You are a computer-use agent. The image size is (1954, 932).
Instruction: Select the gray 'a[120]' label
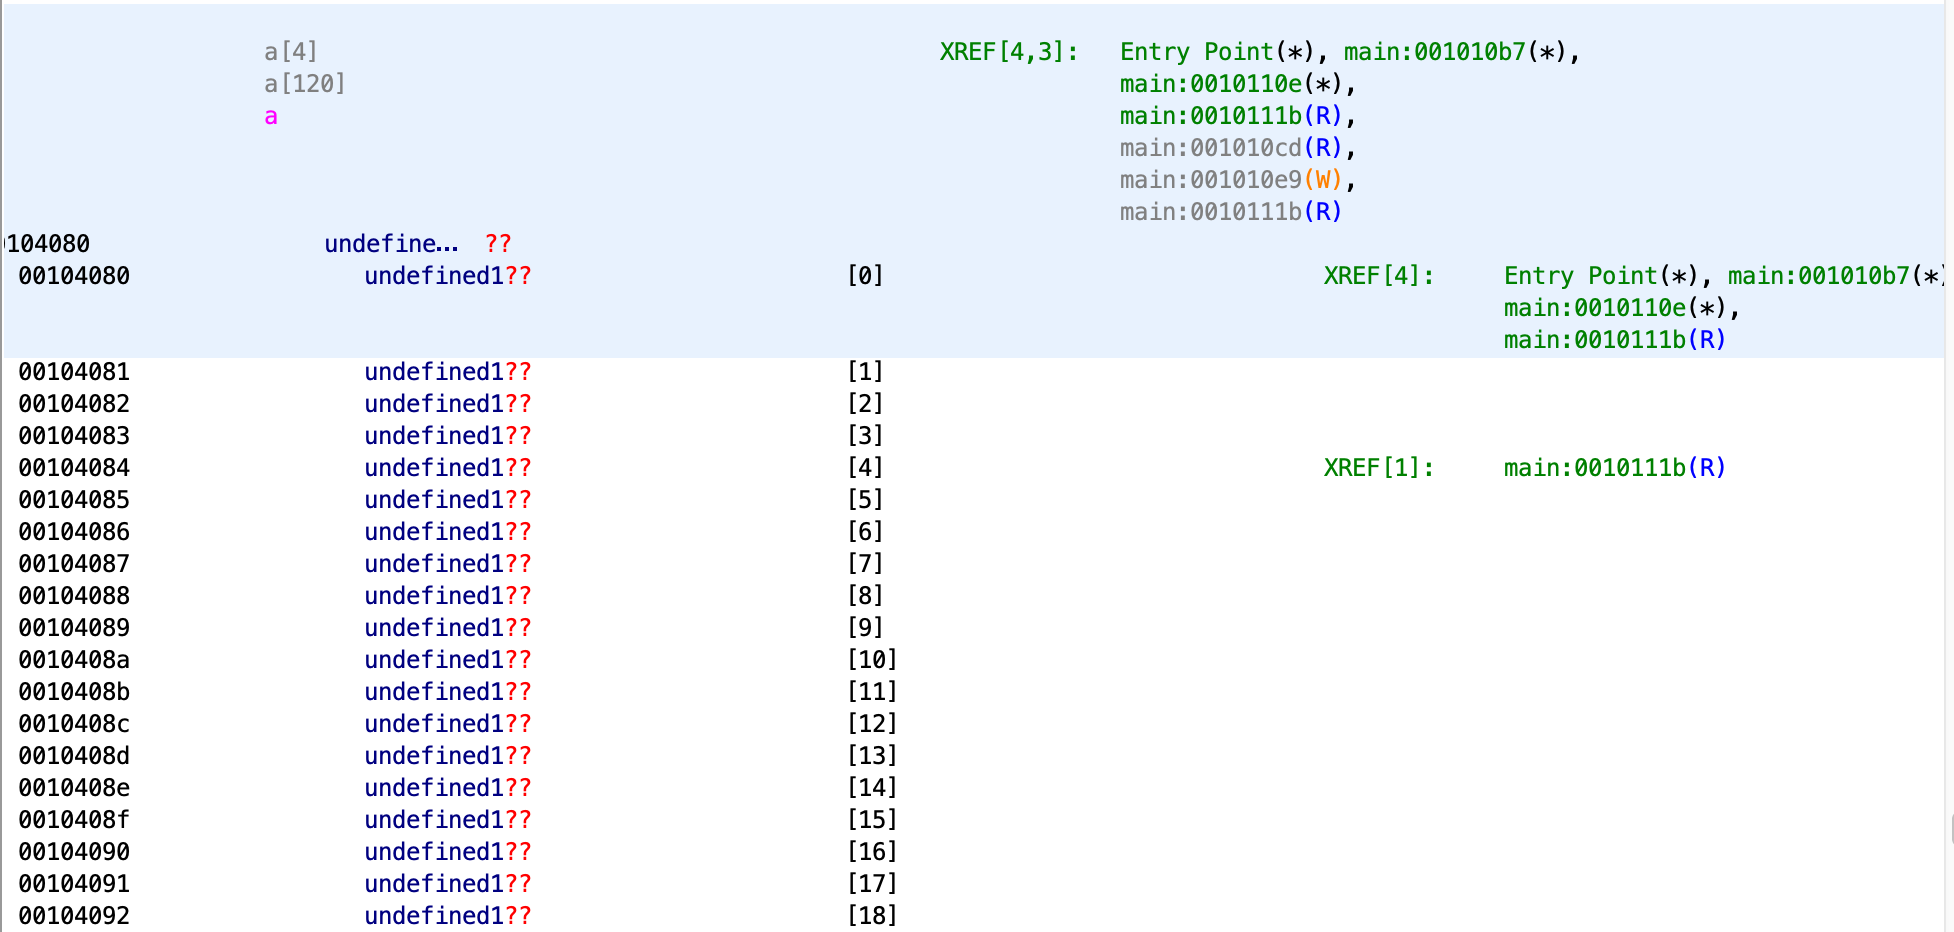pos(304,84)
